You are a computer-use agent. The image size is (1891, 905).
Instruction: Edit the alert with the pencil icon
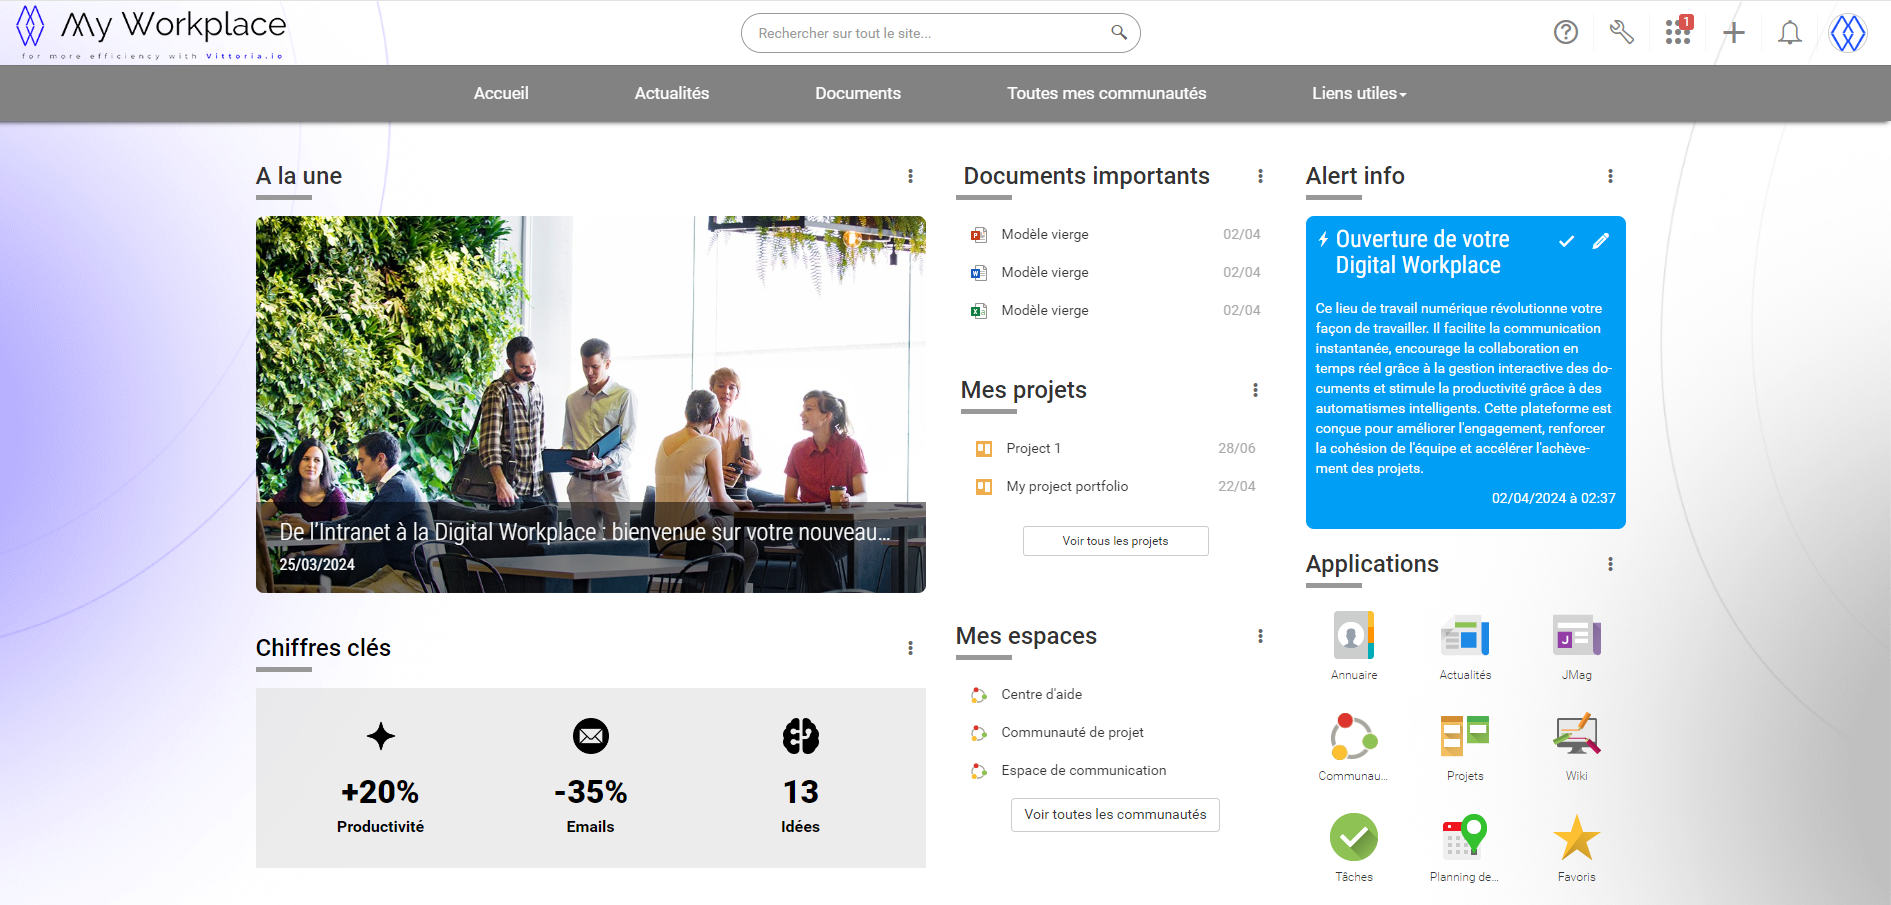coord(1601,241)
